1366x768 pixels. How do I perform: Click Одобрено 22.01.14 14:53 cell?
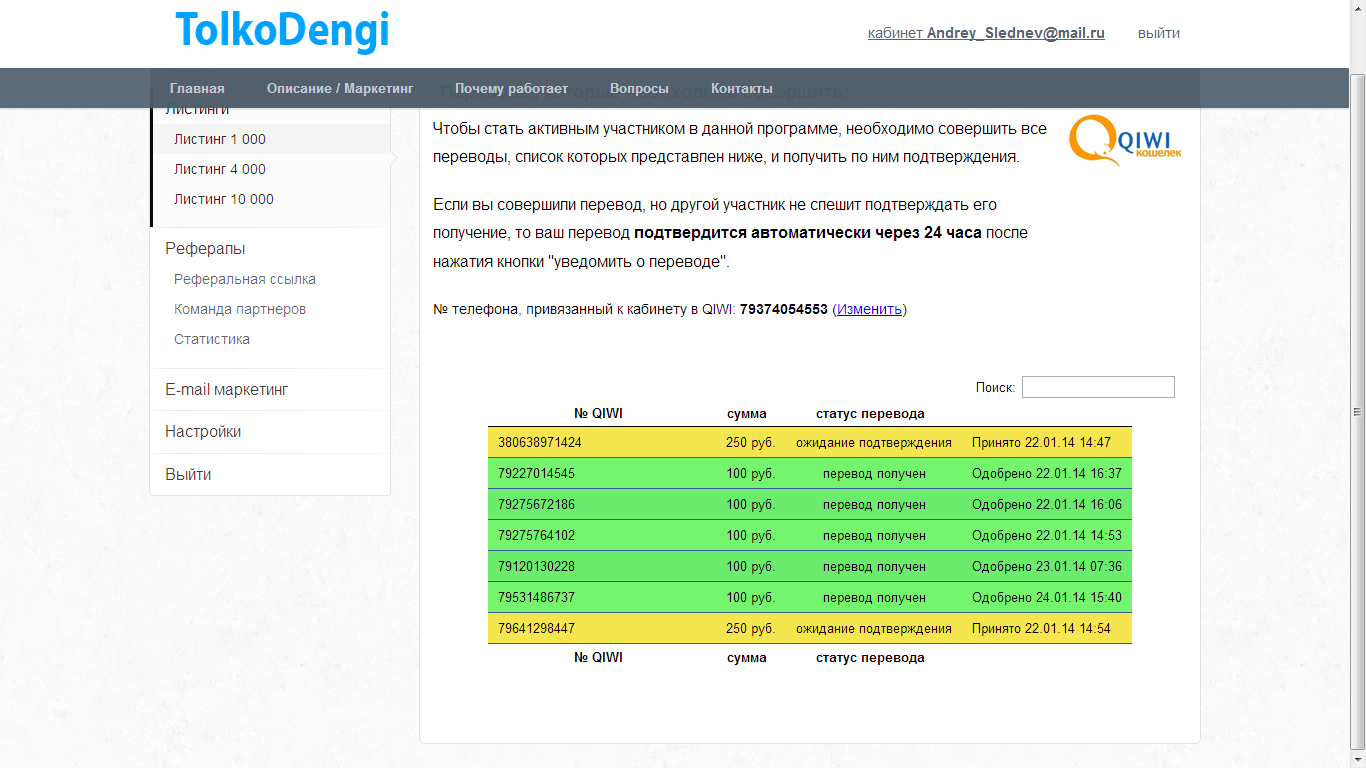(1047, 535)
